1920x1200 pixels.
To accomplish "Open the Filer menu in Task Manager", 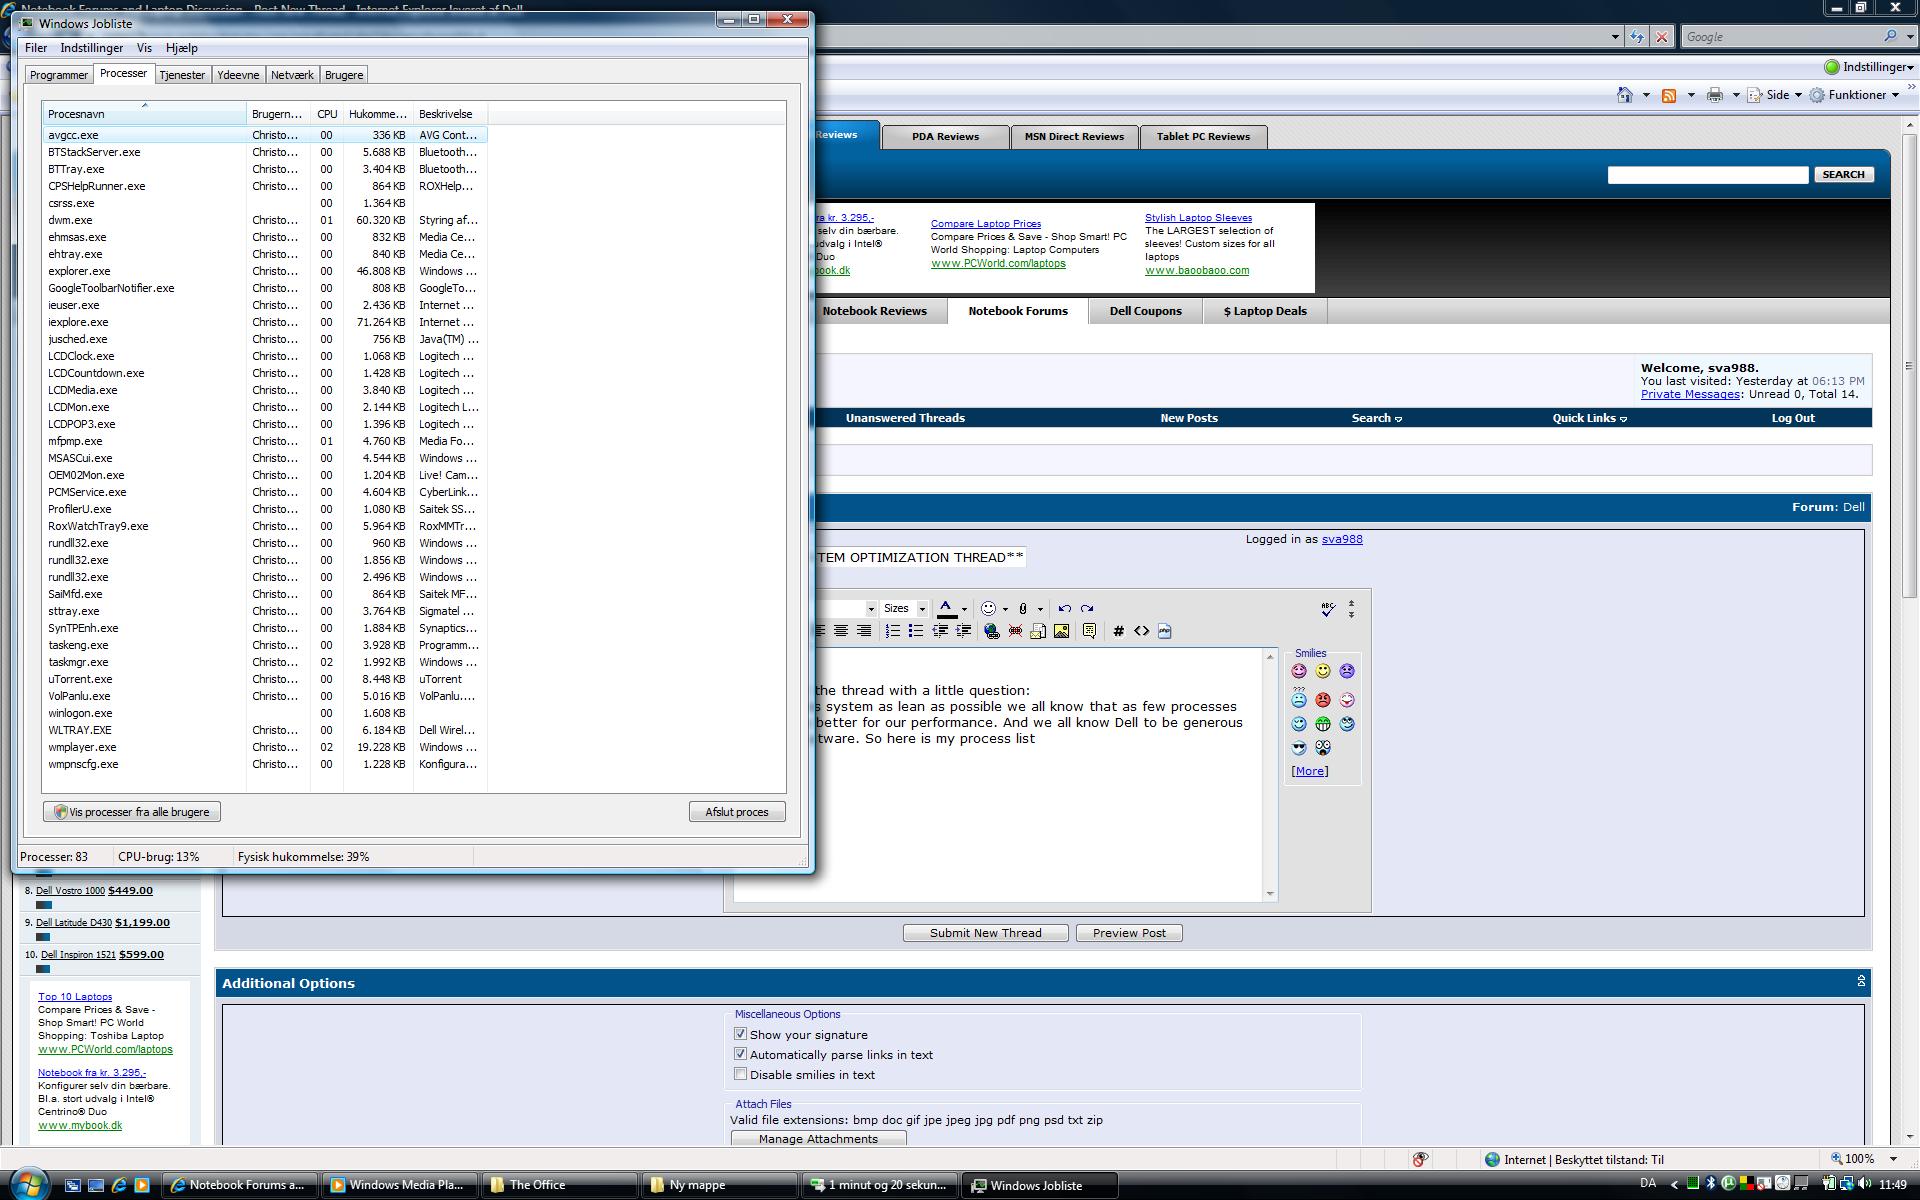I will click(x=36, y=48).
